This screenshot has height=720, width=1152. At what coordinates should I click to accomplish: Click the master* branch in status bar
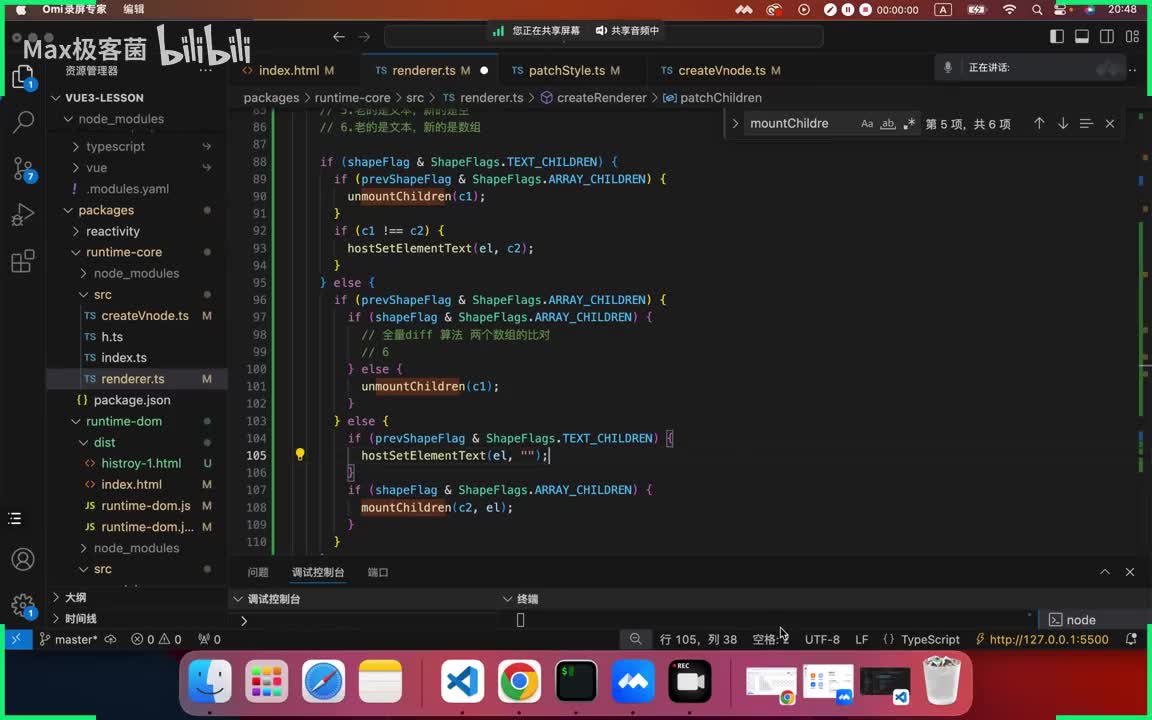click(69, 639)
